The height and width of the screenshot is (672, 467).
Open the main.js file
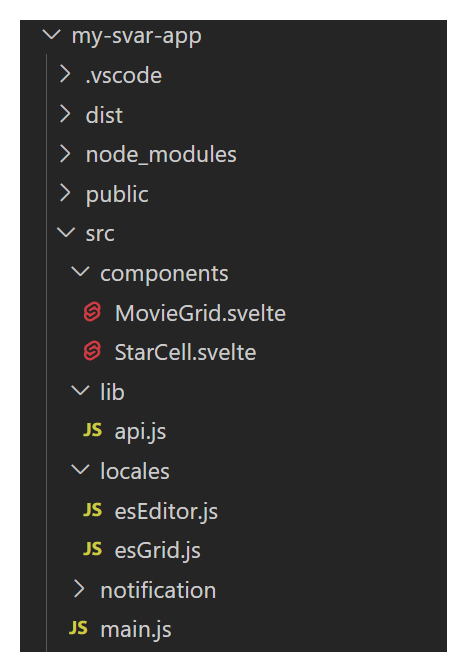[136, 630]
